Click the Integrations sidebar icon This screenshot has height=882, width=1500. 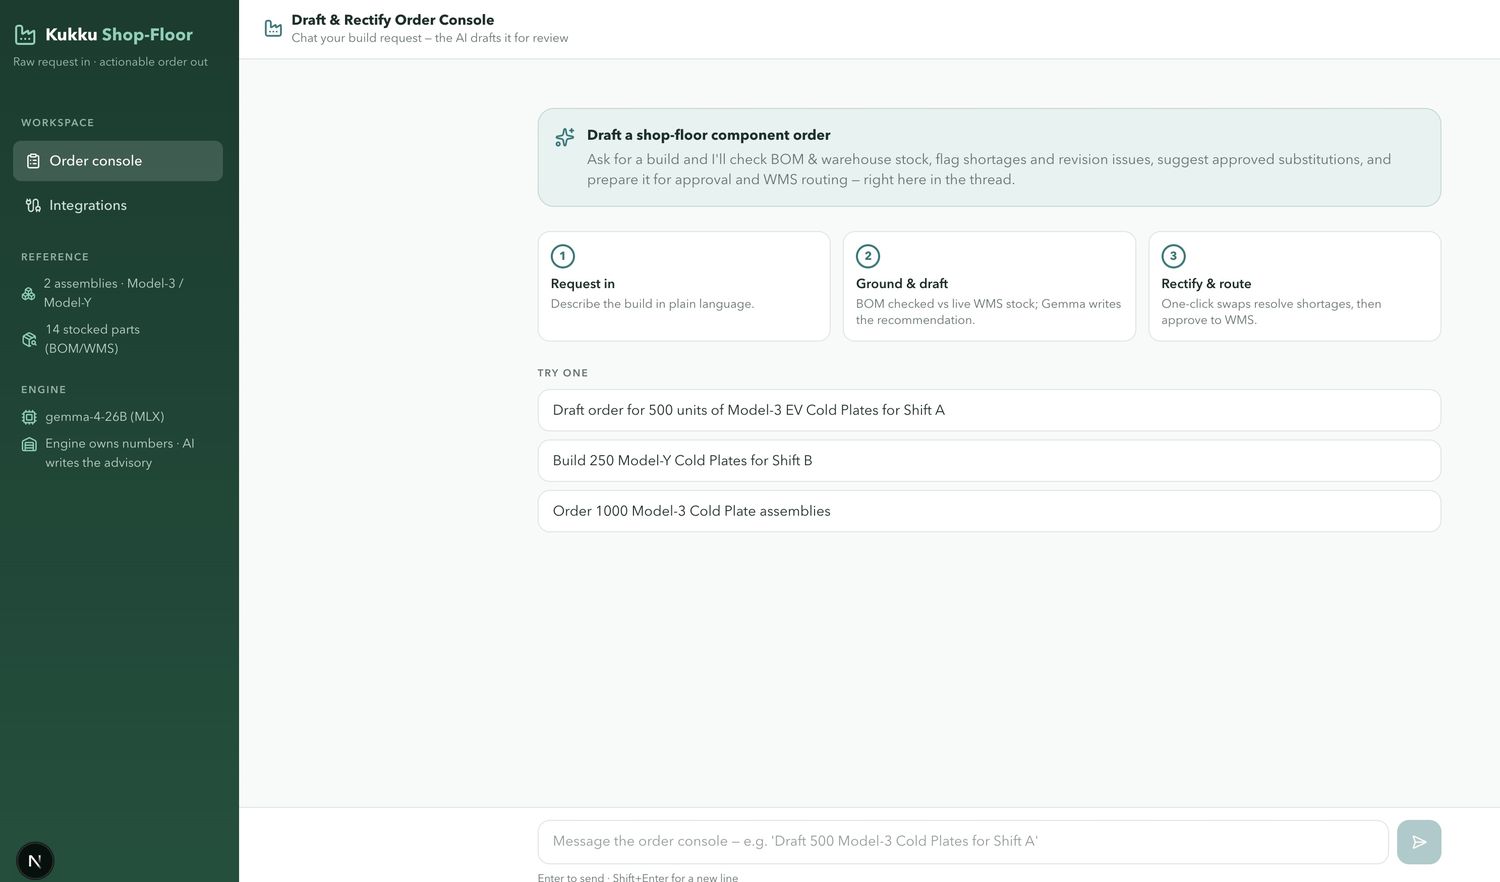(33, 205)
